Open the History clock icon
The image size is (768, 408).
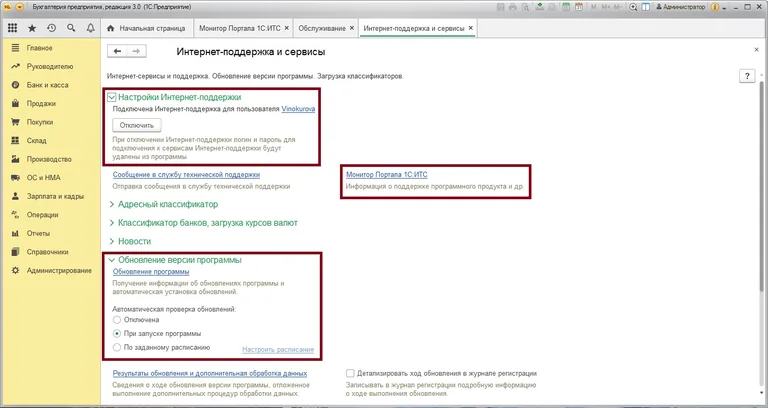(51, 28)
